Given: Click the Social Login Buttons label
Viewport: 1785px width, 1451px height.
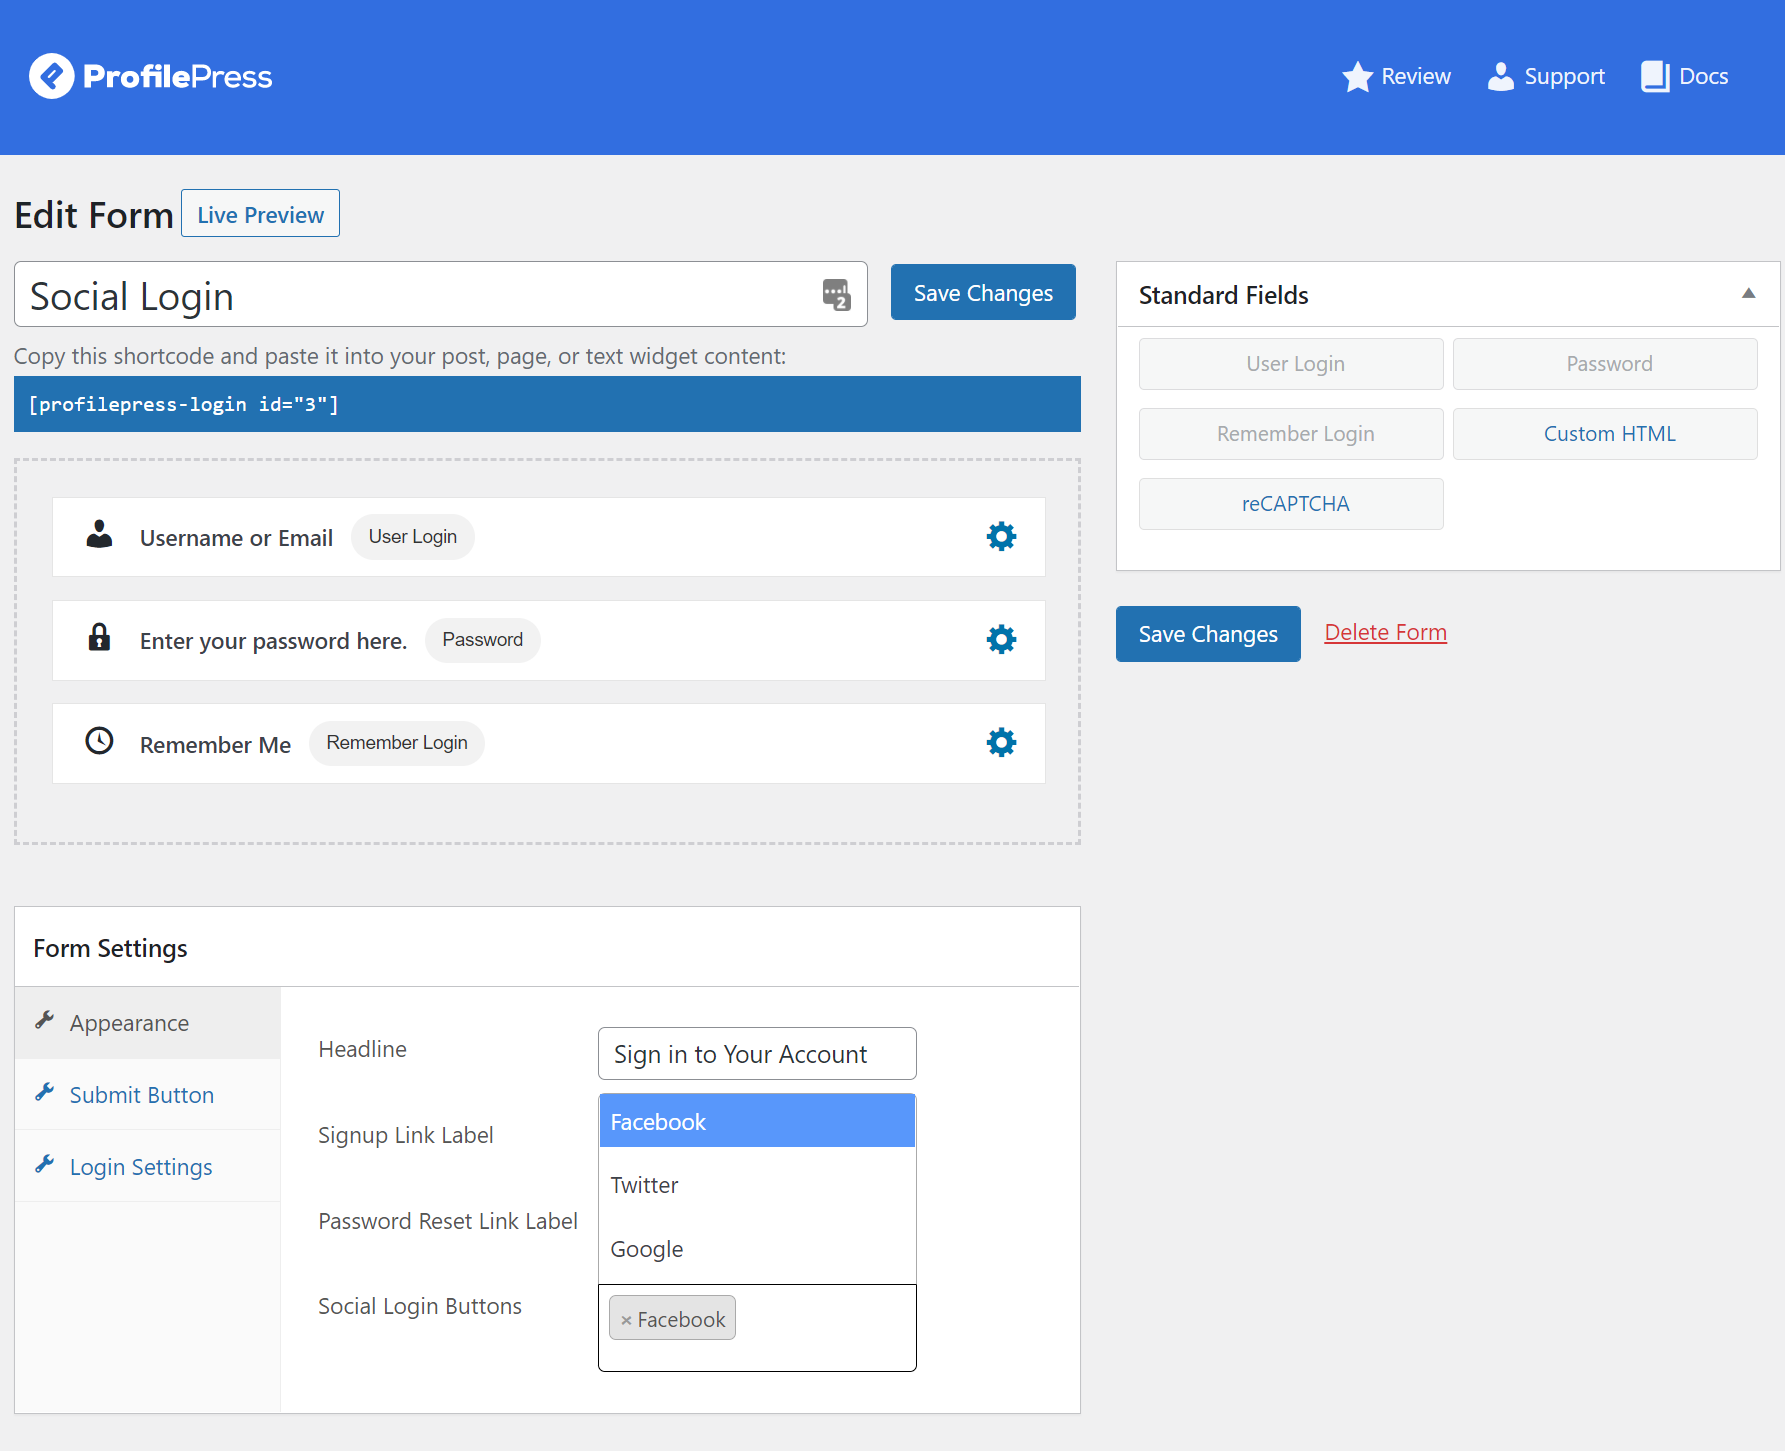Looking at the screenshot, I should [x=420, y=1306].
